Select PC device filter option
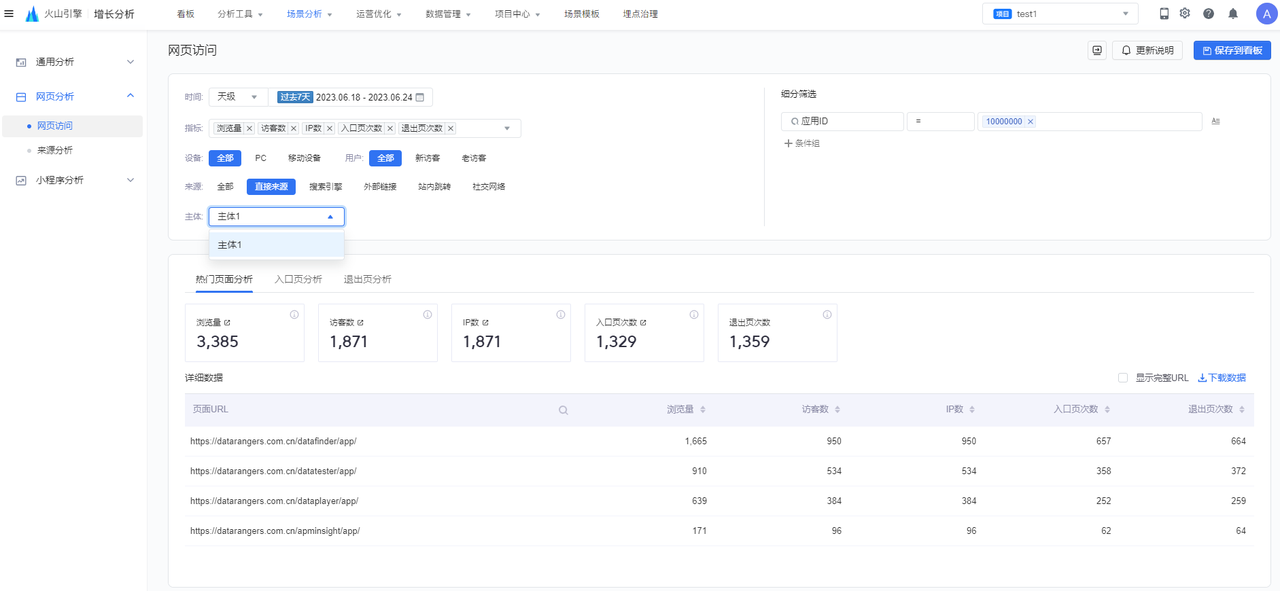This screenshot has height=591, width=1280. click(x=260, y=158)
